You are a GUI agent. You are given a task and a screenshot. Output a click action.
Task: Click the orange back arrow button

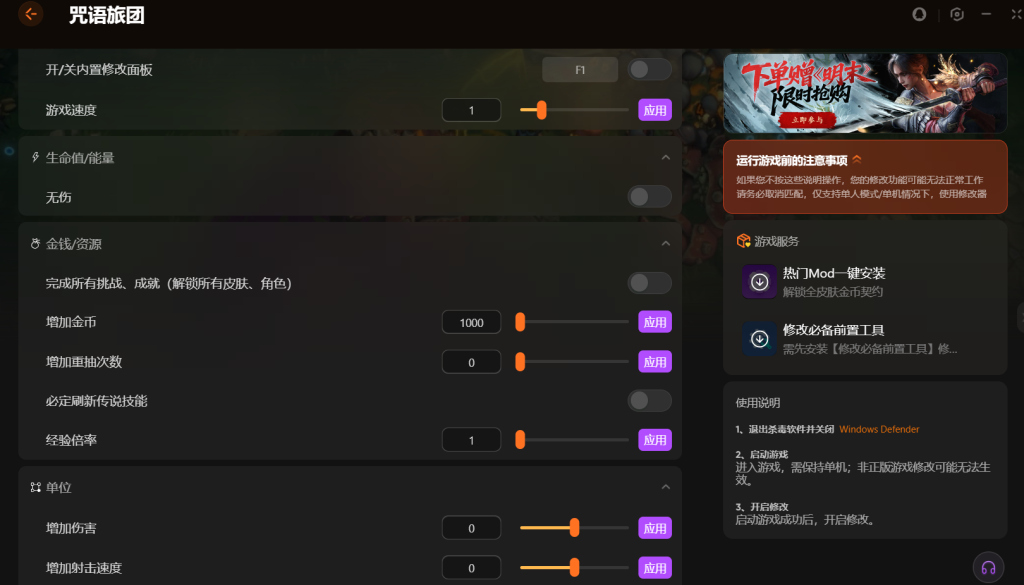pyautogui.click(x=31, y=14)
